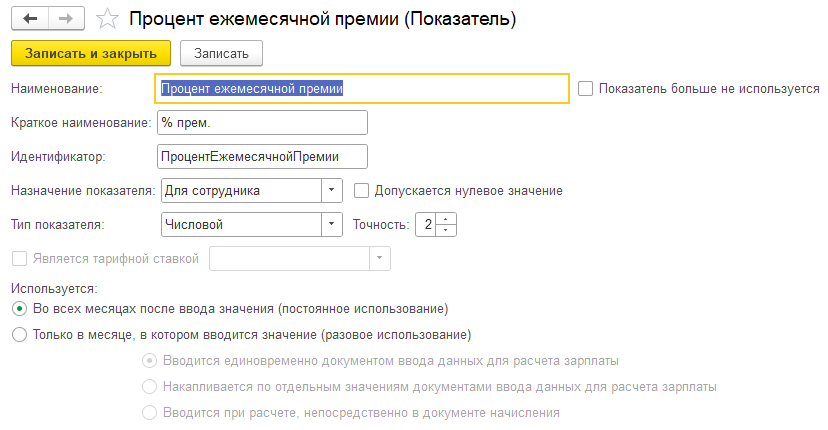Go forward with the right arrow icon
This screenshot has height=430, width=828.
coord(66,19)
